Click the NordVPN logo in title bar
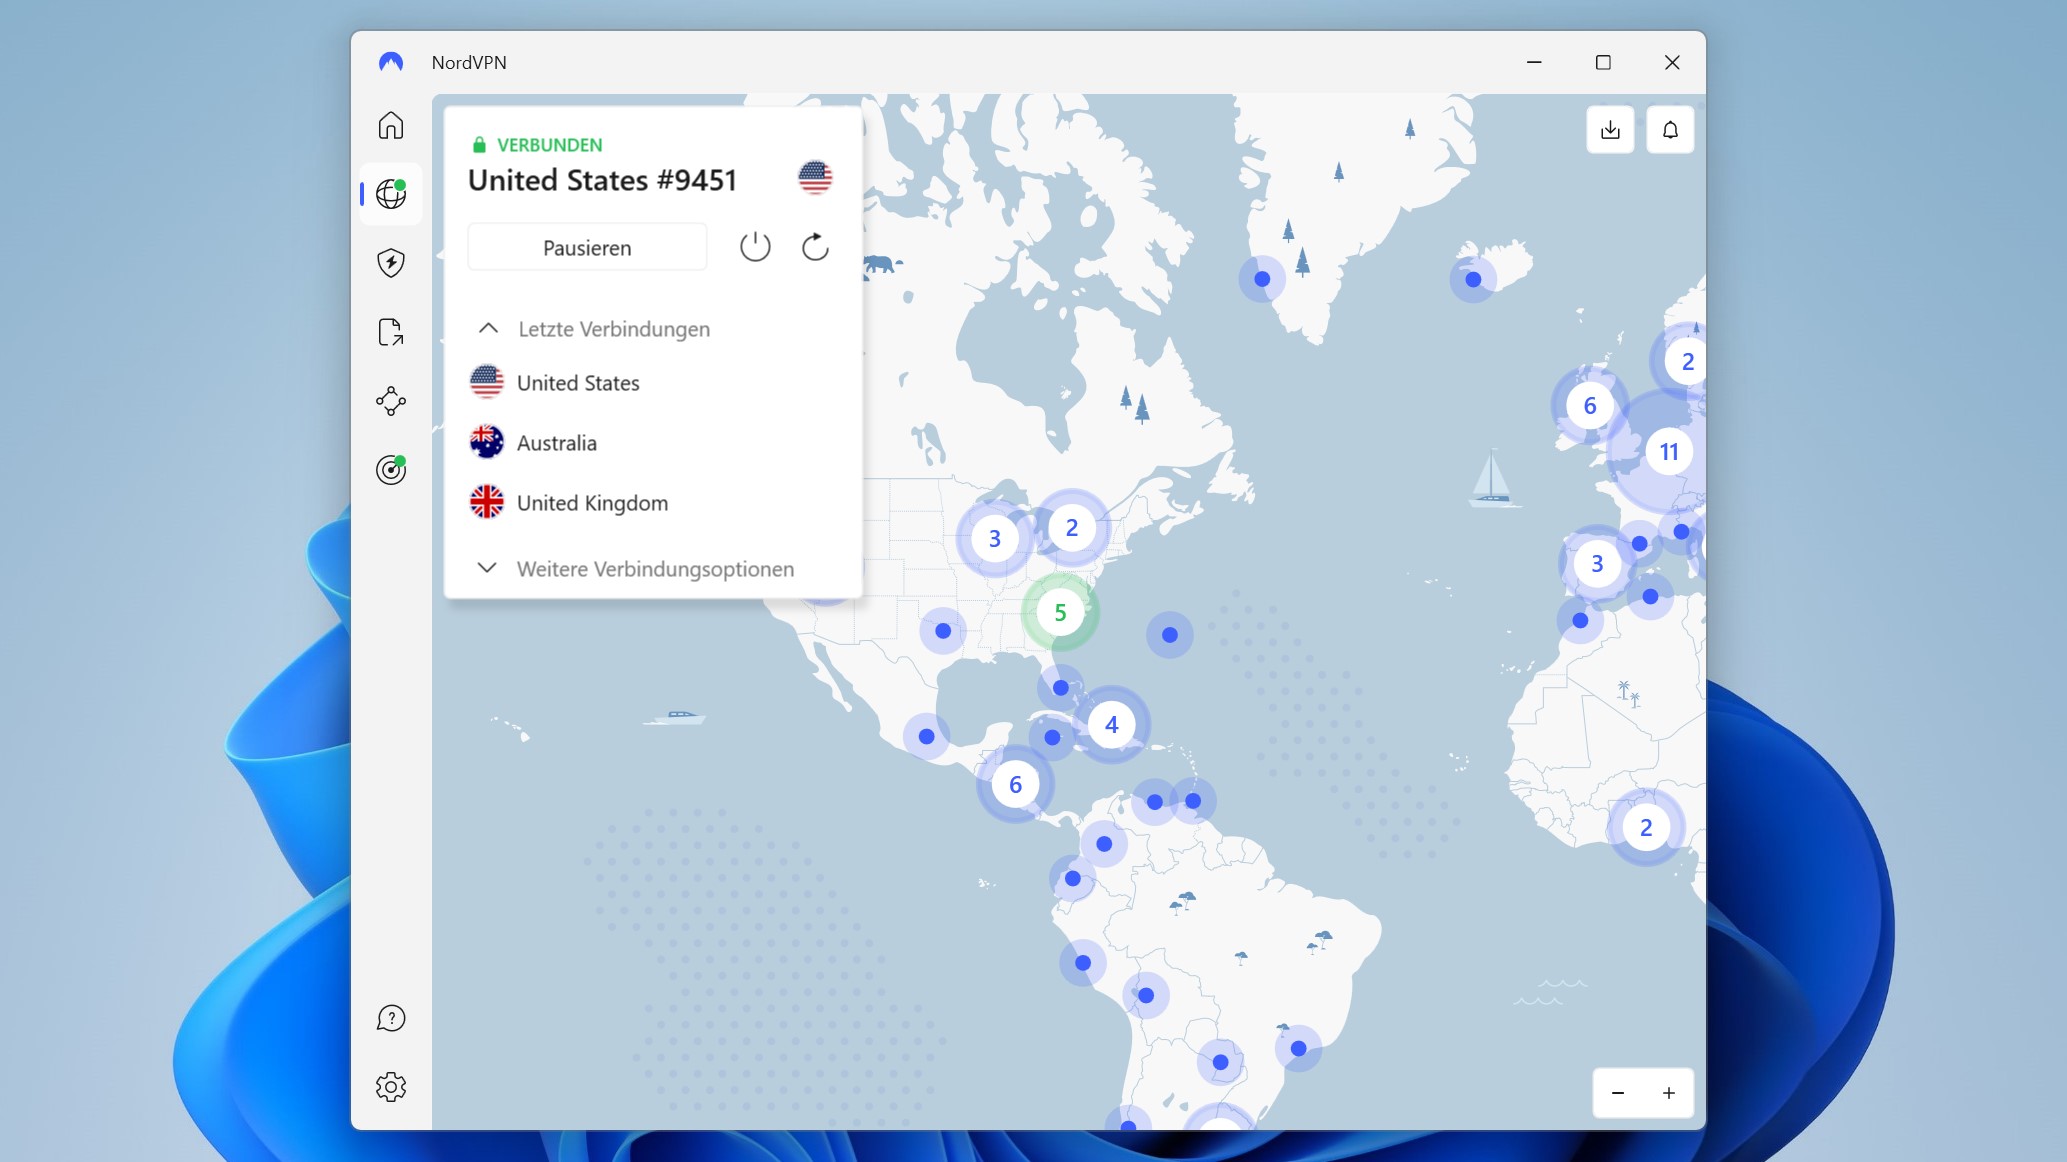 (x=391, y=62)
